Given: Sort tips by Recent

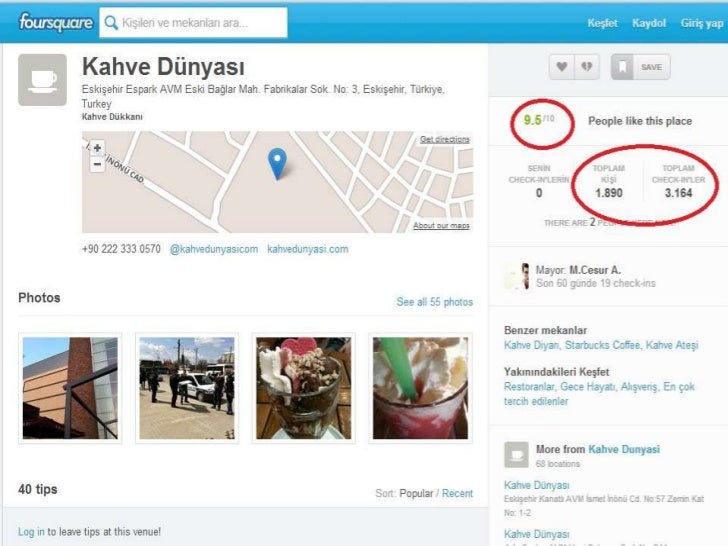Looking at the screenshot, I should (x=457, y=493).
